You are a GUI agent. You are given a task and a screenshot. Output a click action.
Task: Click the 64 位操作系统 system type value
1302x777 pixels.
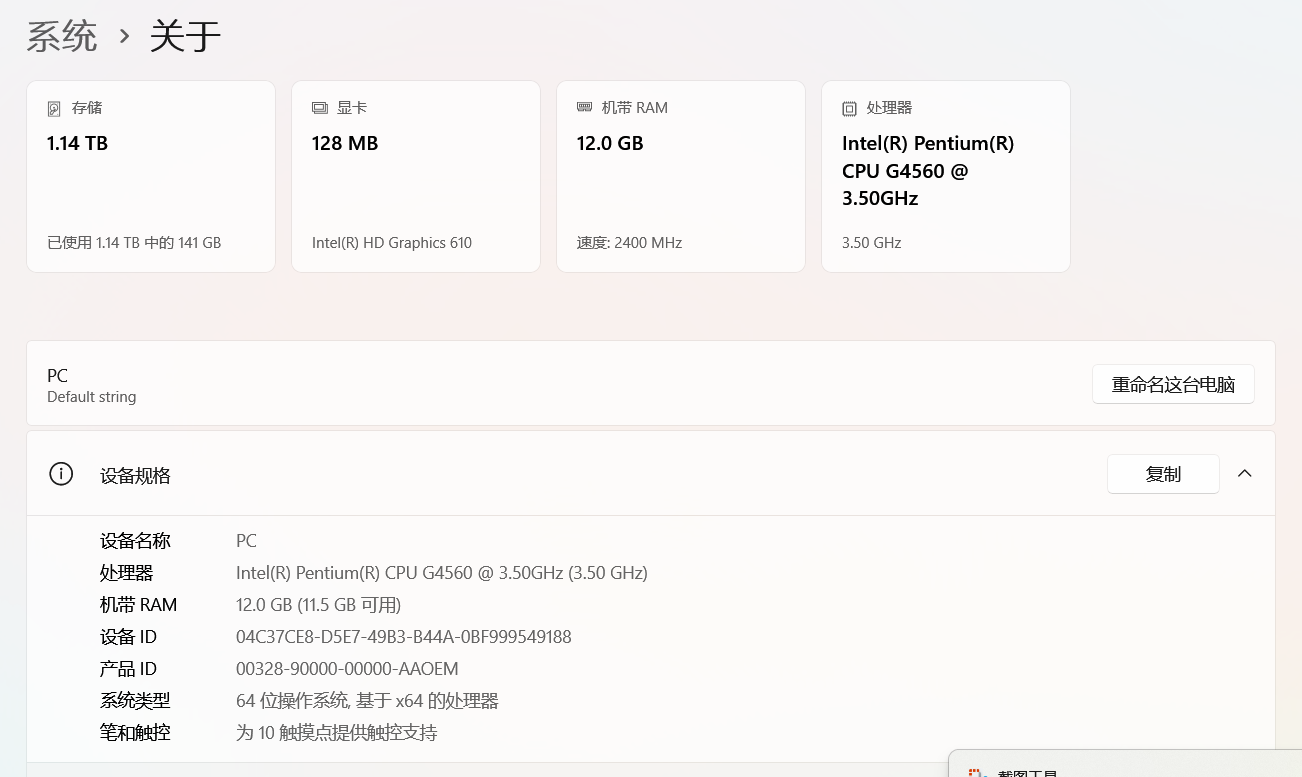point(367,701)
